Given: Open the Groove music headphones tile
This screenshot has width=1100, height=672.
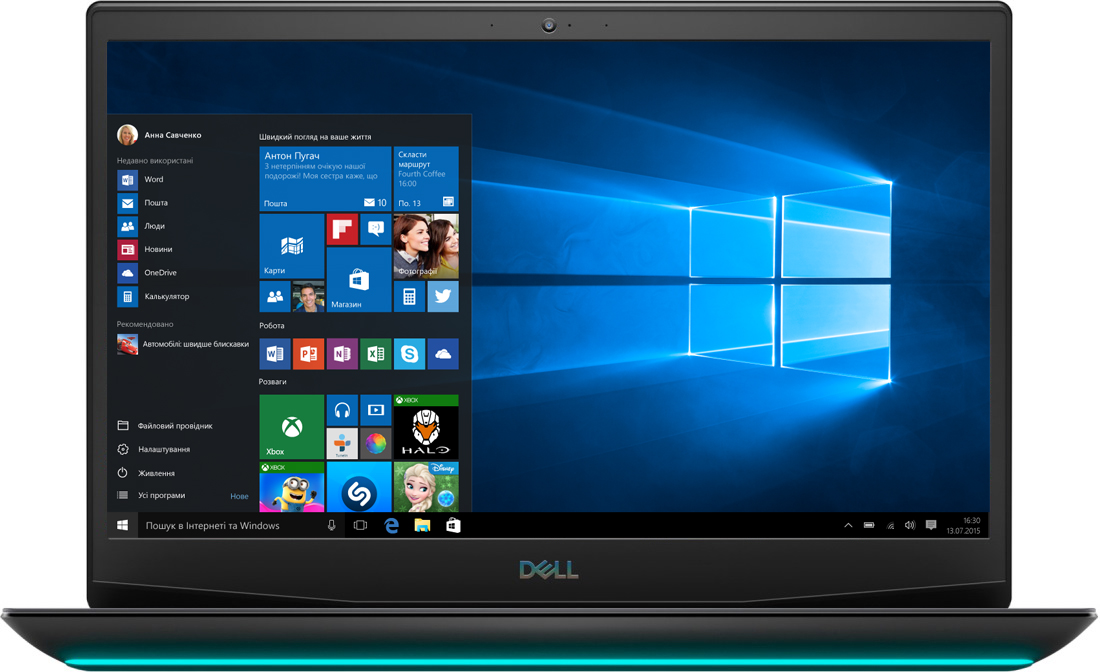Looking at the screenshot, I should pyautogui.click(x=342, y=410).
